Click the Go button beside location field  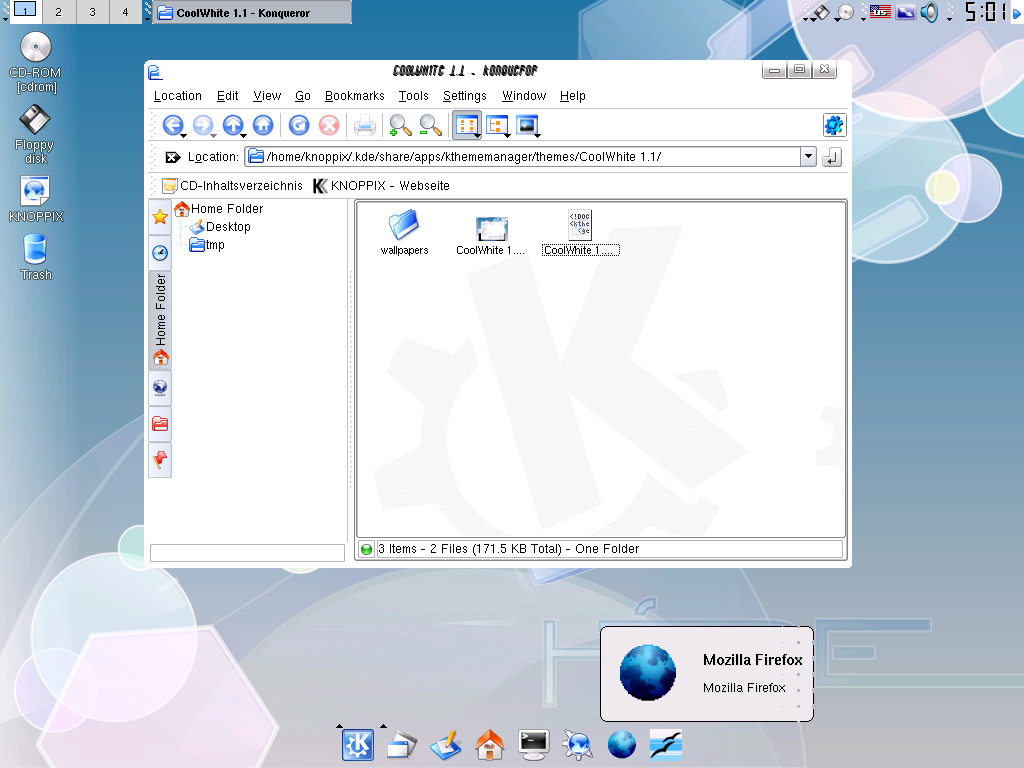pyautogui.click(x=831, y=157)
